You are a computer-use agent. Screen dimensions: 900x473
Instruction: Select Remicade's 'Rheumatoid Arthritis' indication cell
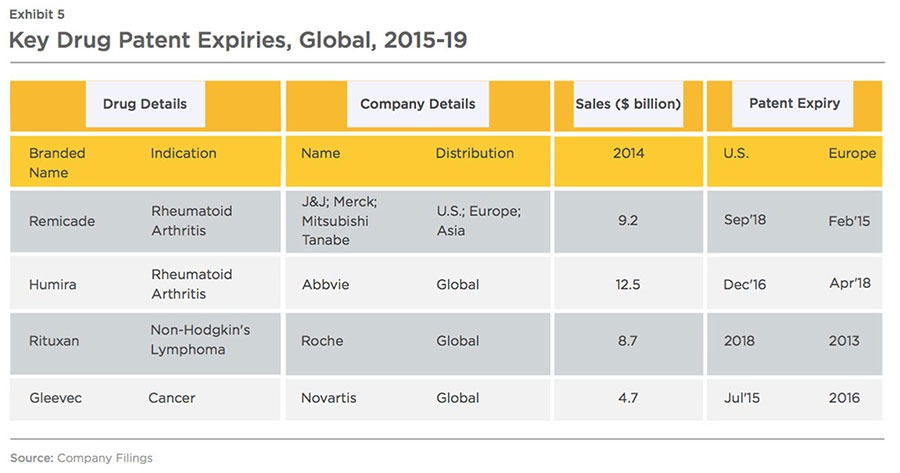pyautogui.click(x=192, y=220)
